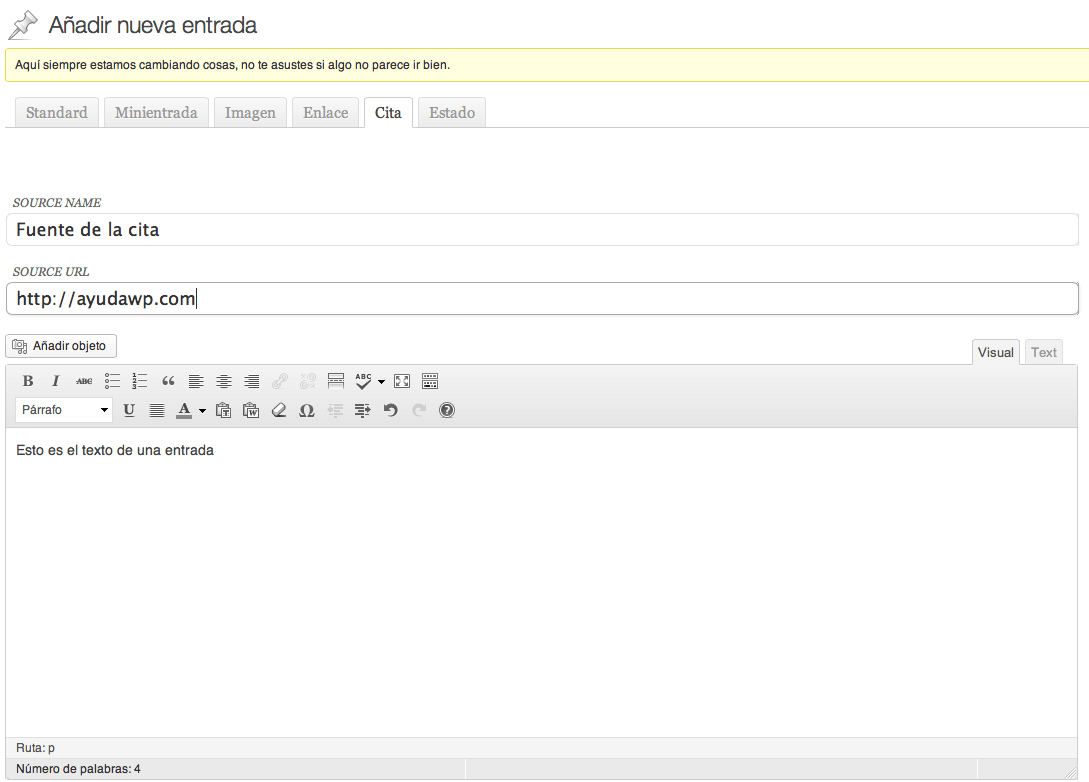The image size is (1089, 782).
Task: Insert a blockquote
Action: pyautogui.click(x=168, y=381)
